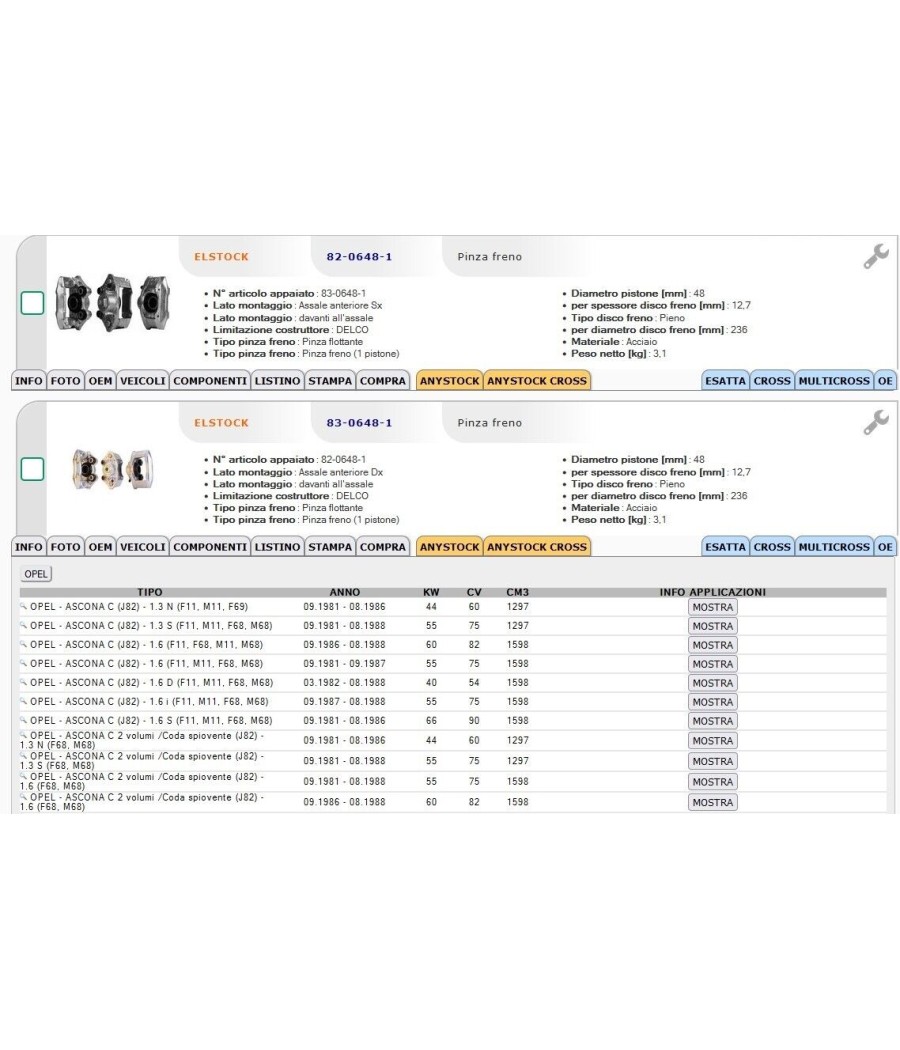The width and height of the screenshot is (900, 1050).
Task: Tick the checkbox for article 83-0648-1
Action: point(32,469)
